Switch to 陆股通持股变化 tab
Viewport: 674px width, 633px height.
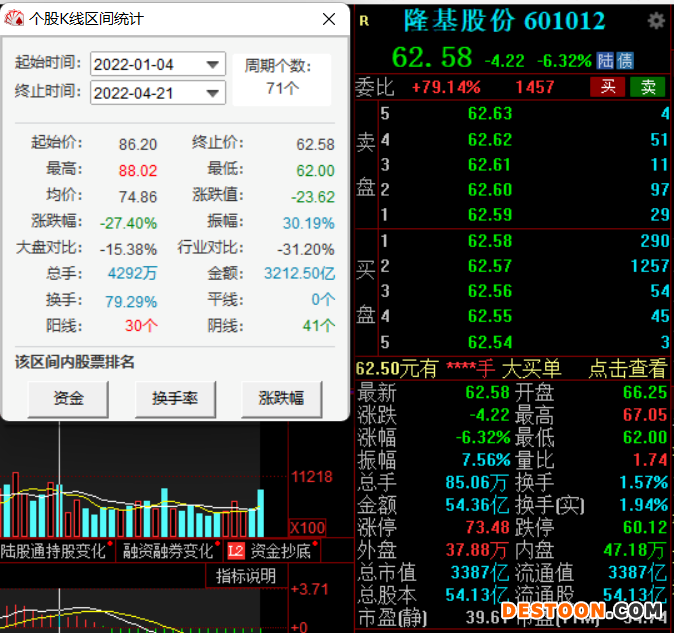[53, 550]
